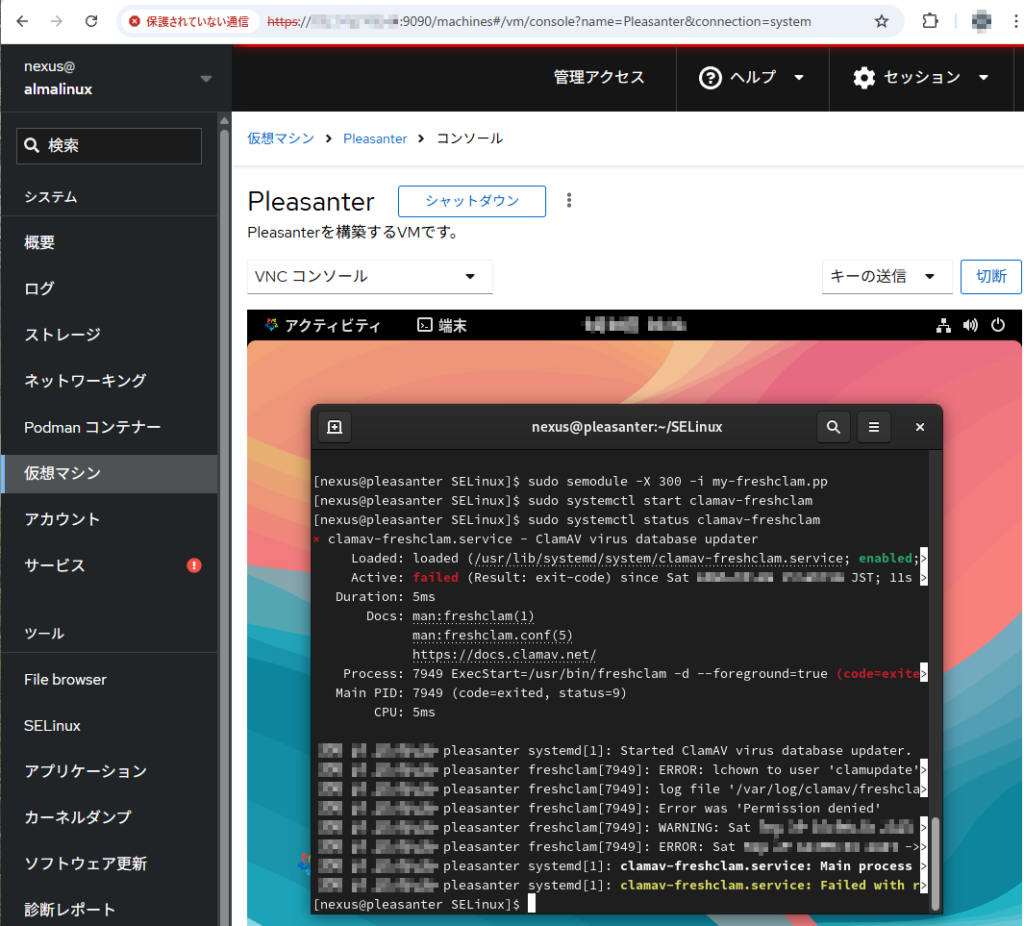Click the 検索 search field in sidebar

point(109,146)
